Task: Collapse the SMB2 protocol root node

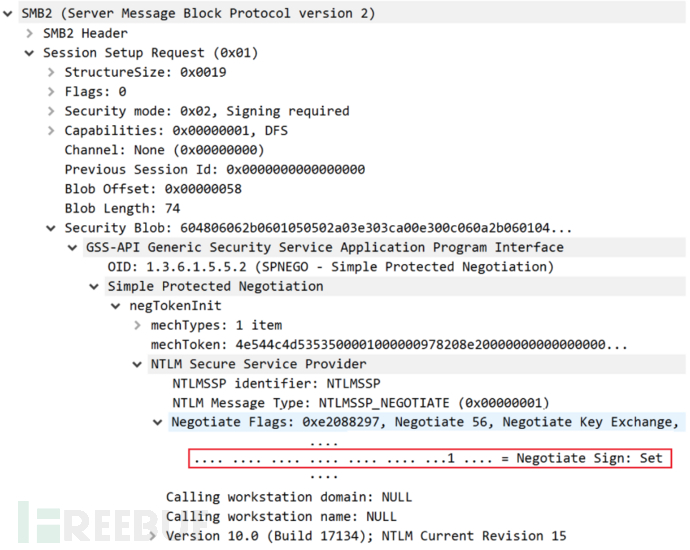Action: pyautogui.click(x=7, y=14)
